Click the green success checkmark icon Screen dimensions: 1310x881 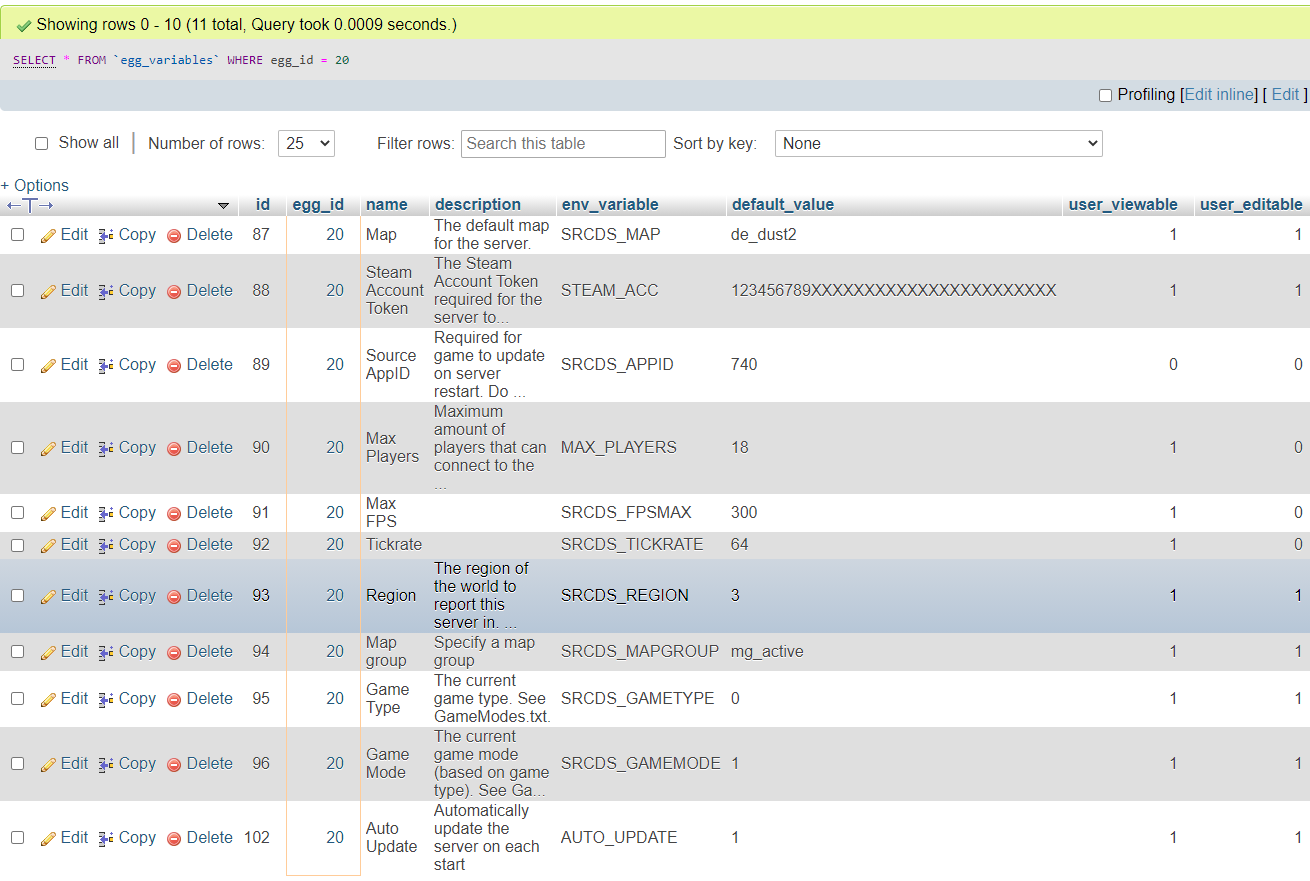point(23,23)
